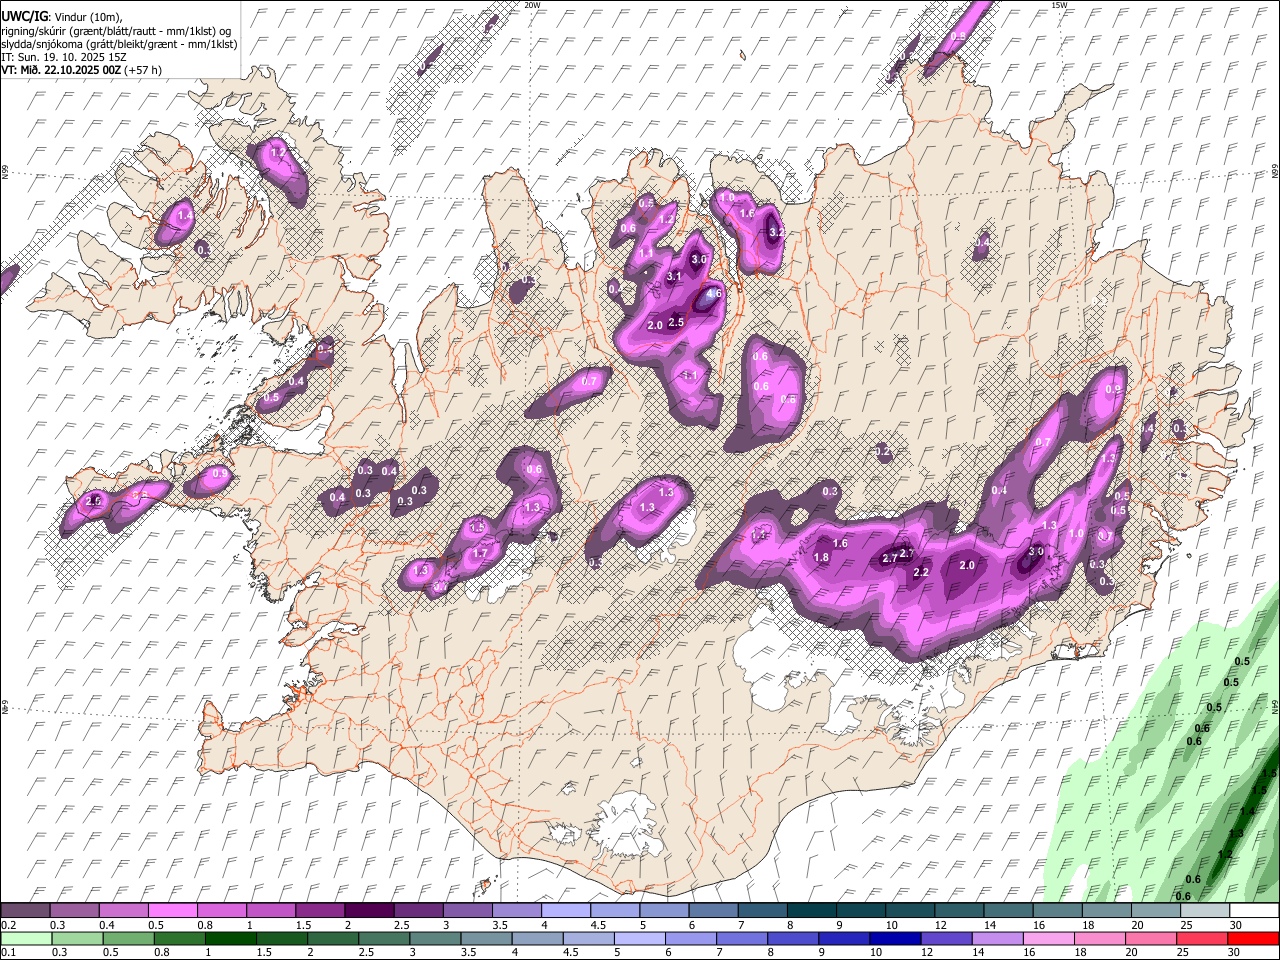Click the 2.2 value in the southeast band
Screen dimensions: 1280x960
point(922,573)
